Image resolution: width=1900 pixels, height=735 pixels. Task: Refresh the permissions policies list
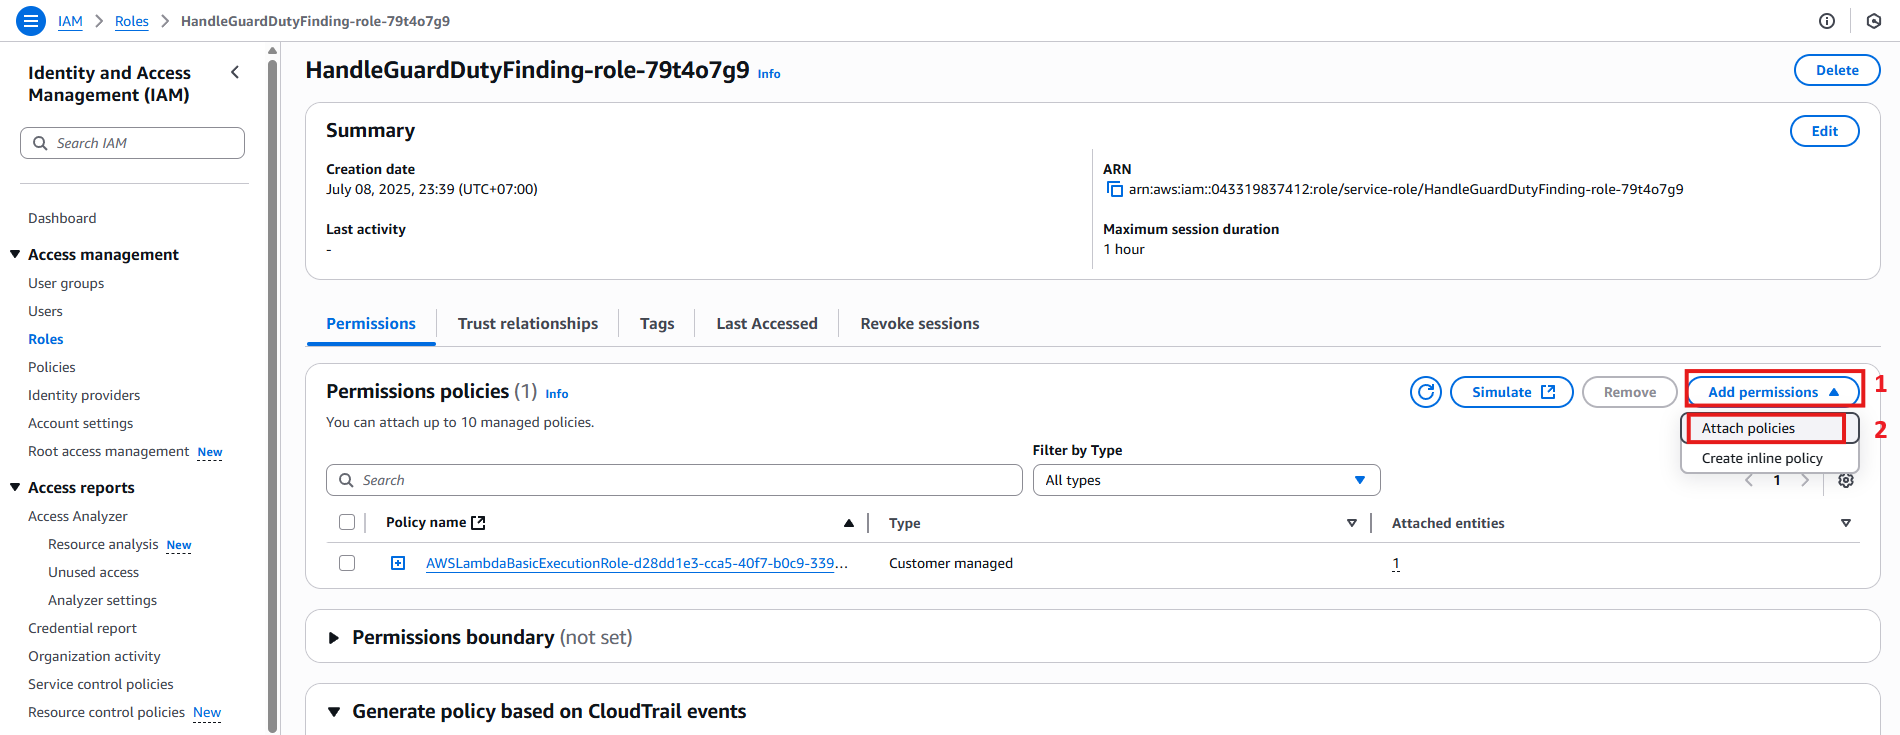1426,392
